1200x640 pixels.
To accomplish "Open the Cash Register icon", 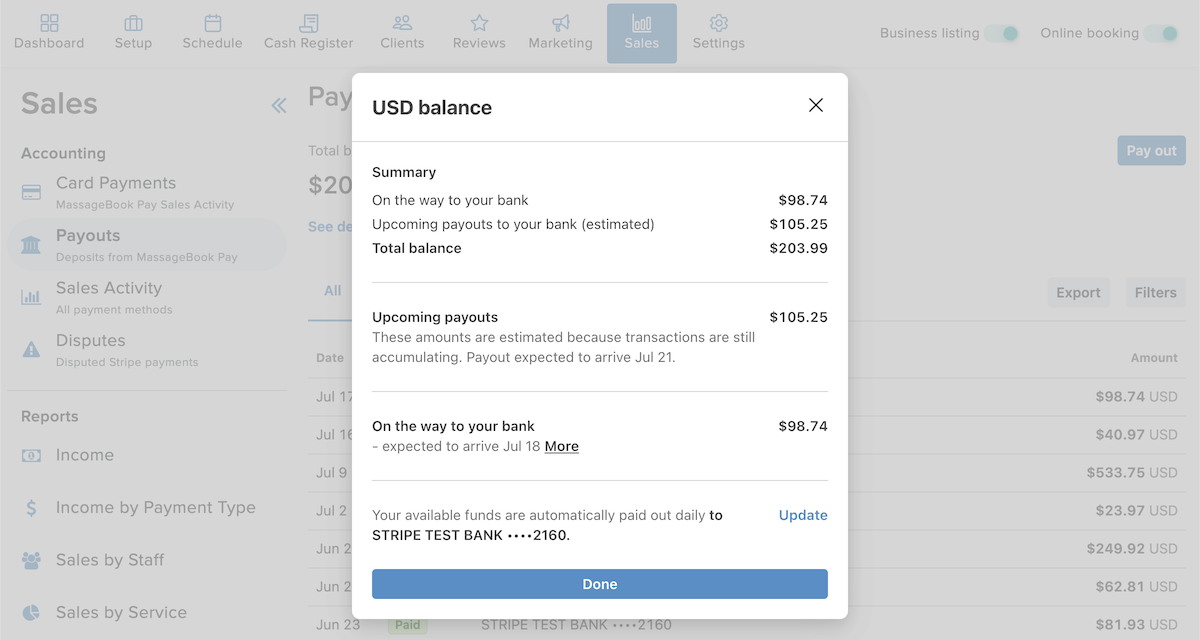I will [x=309, y=23].
